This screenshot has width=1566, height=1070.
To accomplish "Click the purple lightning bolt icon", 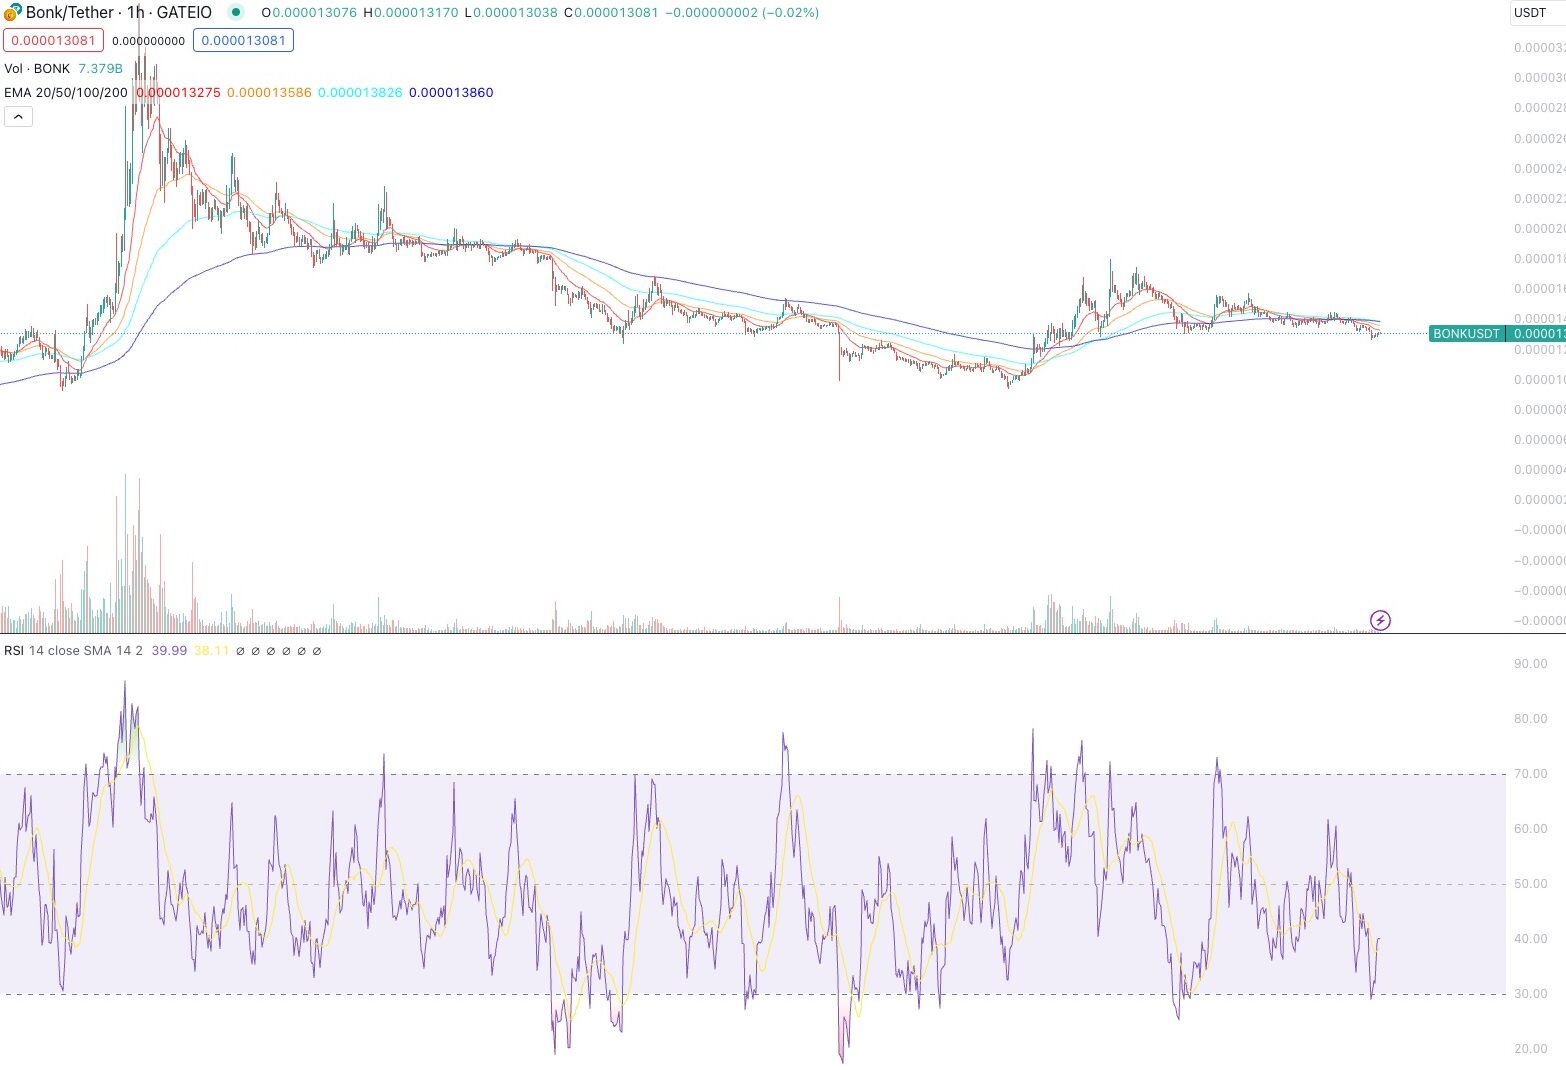I will point(1380,620).
